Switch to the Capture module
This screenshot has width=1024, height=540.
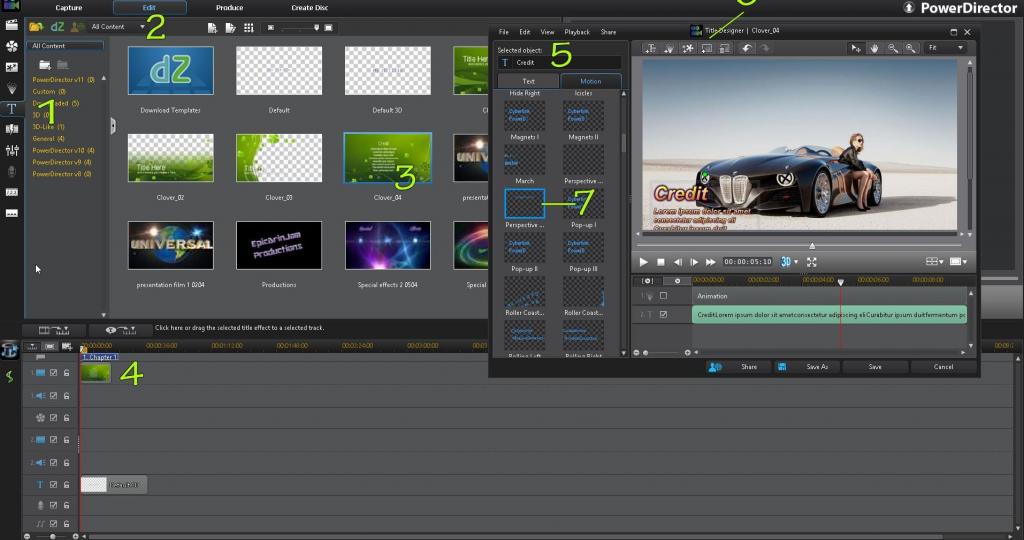[x=69, y=8]
